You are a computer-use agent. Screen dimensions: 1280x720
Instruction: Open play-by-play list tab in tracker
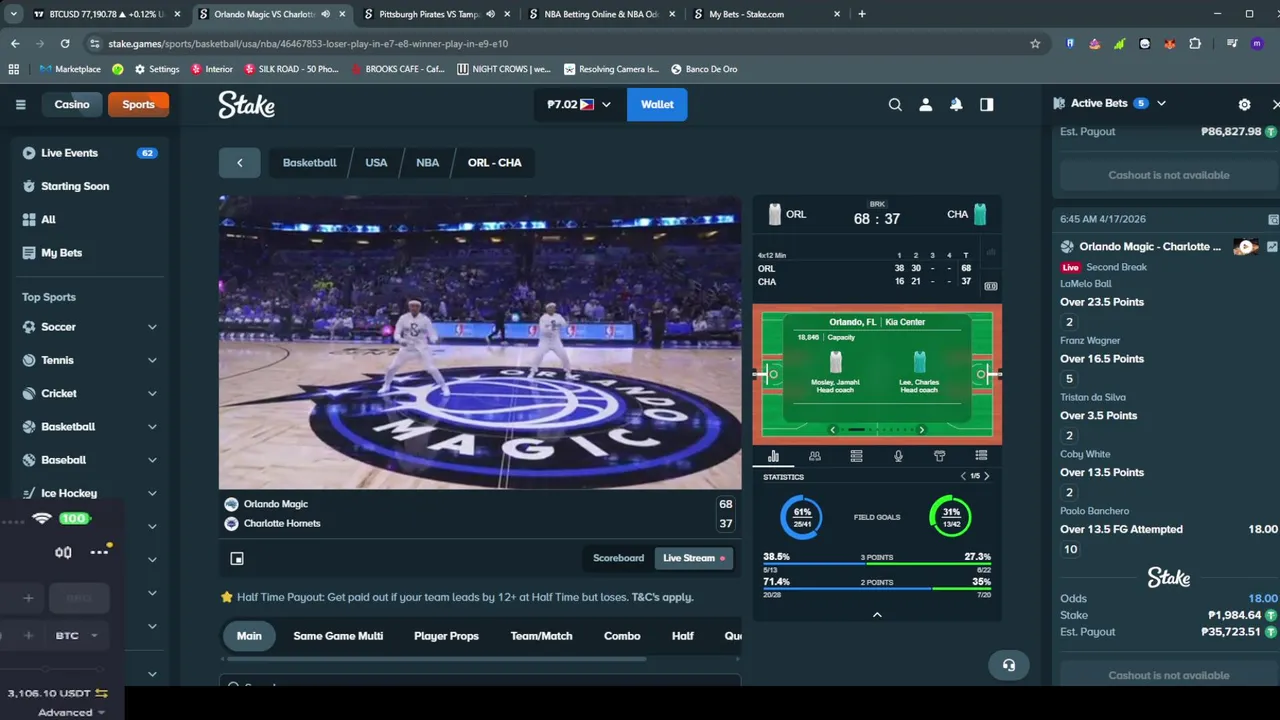(981, 456)
